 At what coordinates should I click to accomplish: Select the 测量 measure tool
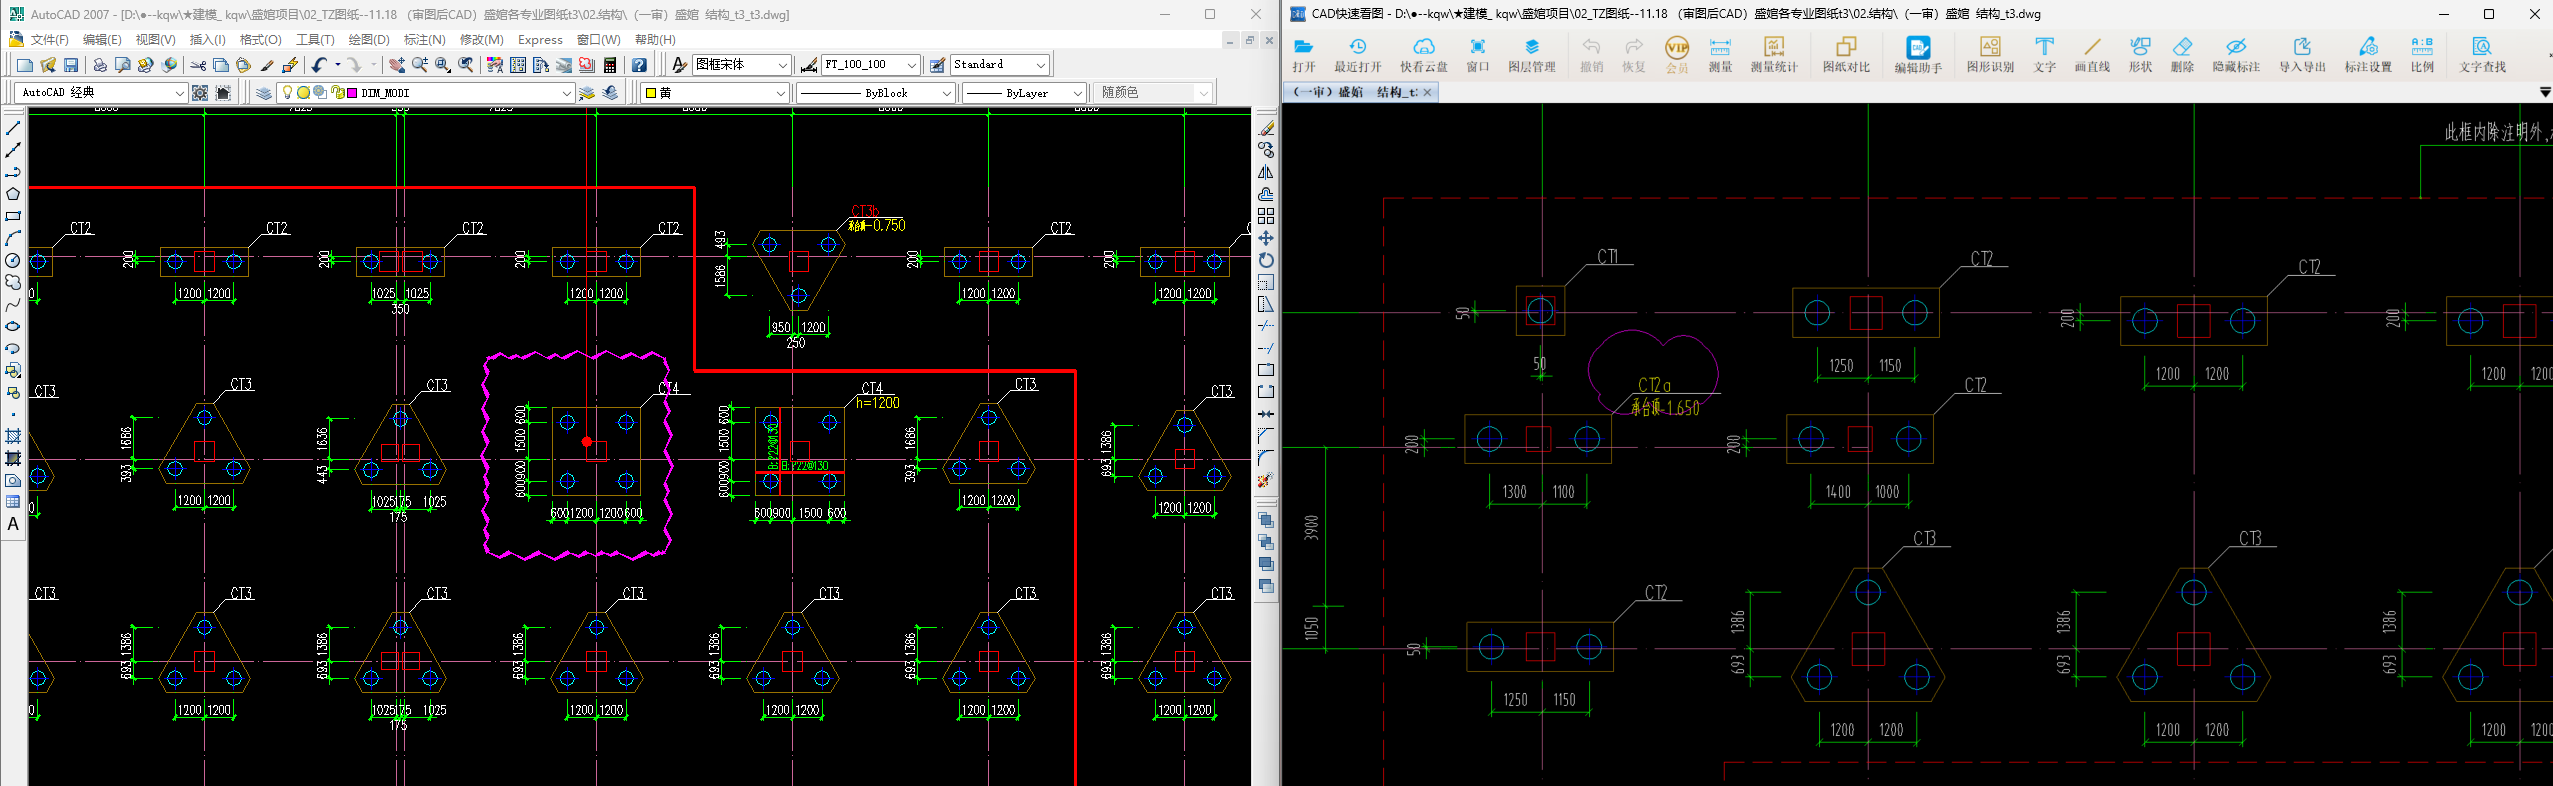pyautogui.click(x=1720, y=55)
